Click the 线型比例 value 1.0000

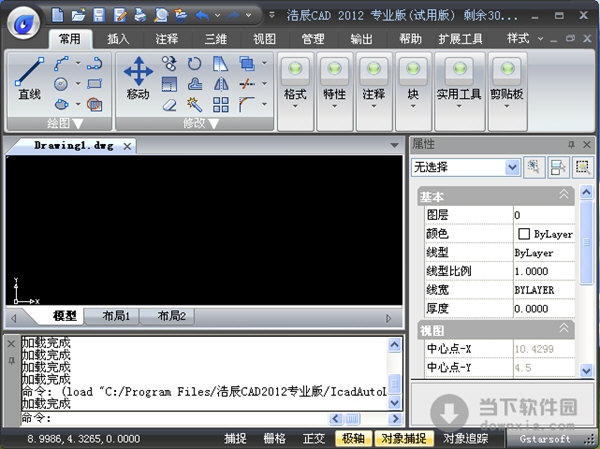click(544, 271)
